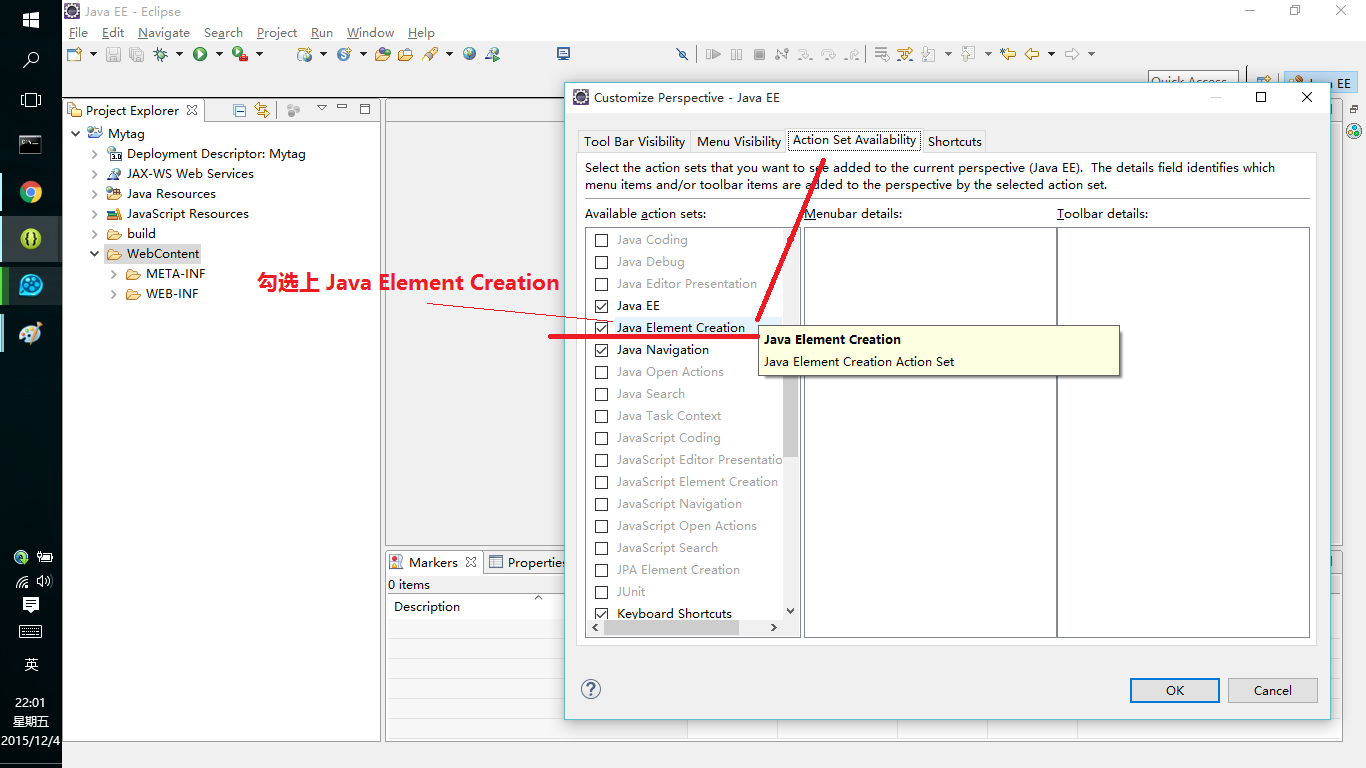Uncheck the Java Navigation checkbox
Image resolution: width=1366 pixels, height=768 pixels.
(601, 350)
